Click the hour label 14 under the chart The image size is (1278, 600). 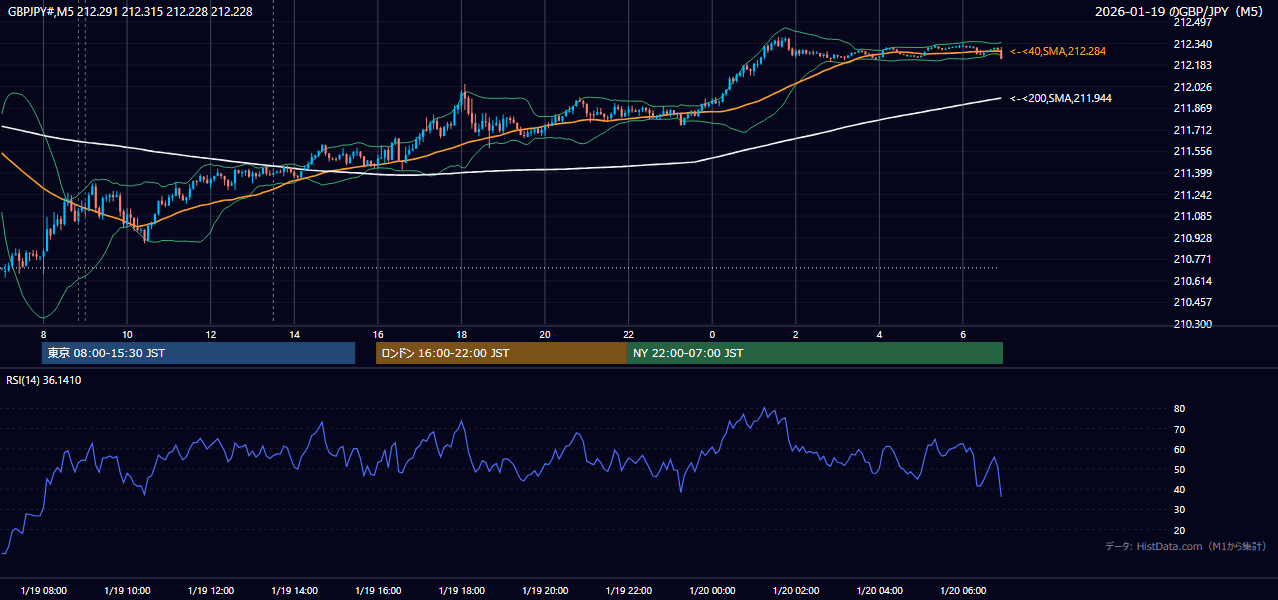pyautogui.click(x=294, y=334)
